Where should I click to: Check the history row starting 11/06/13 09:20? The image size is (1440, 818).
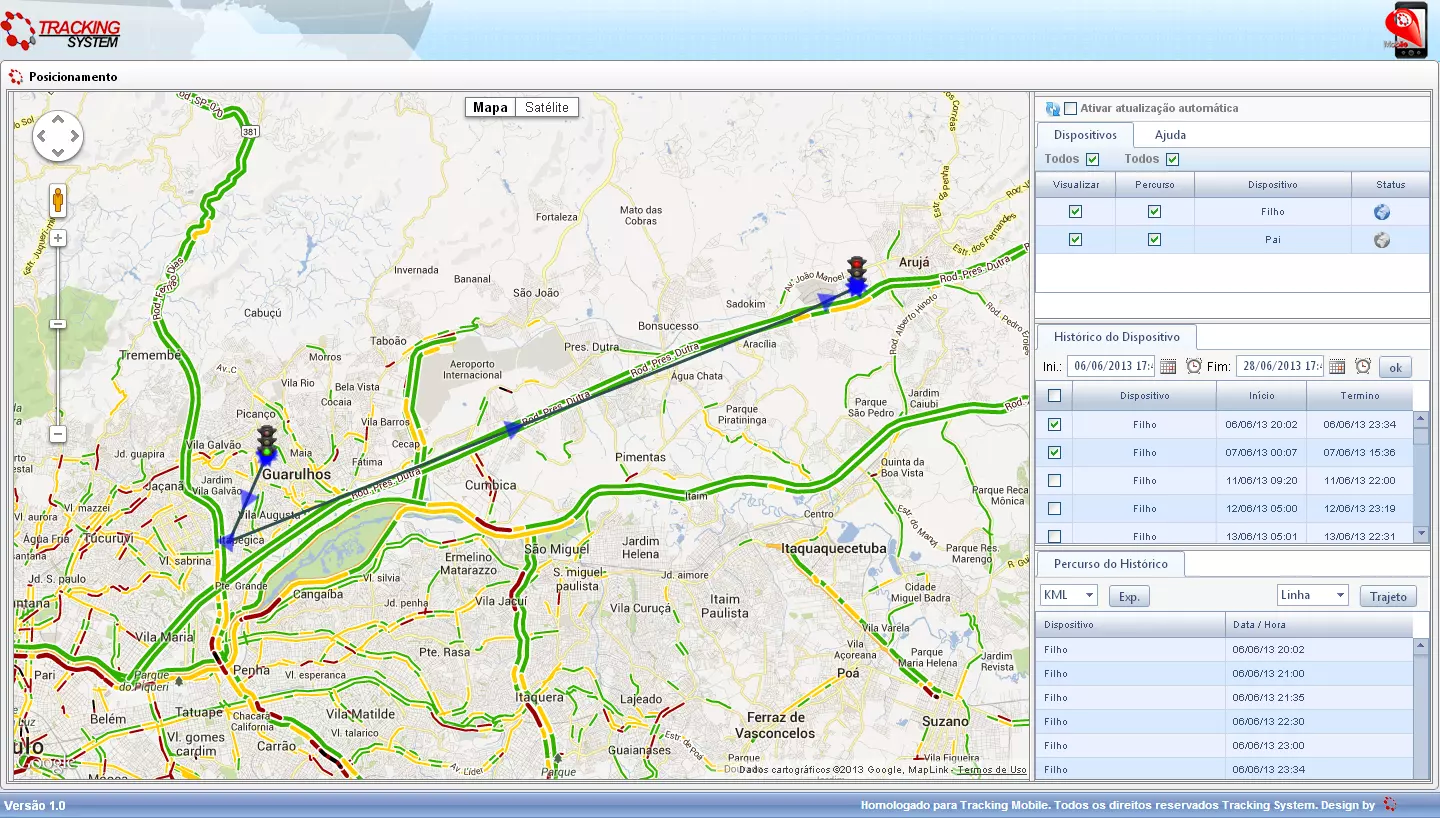click(x=1054, y=481)
